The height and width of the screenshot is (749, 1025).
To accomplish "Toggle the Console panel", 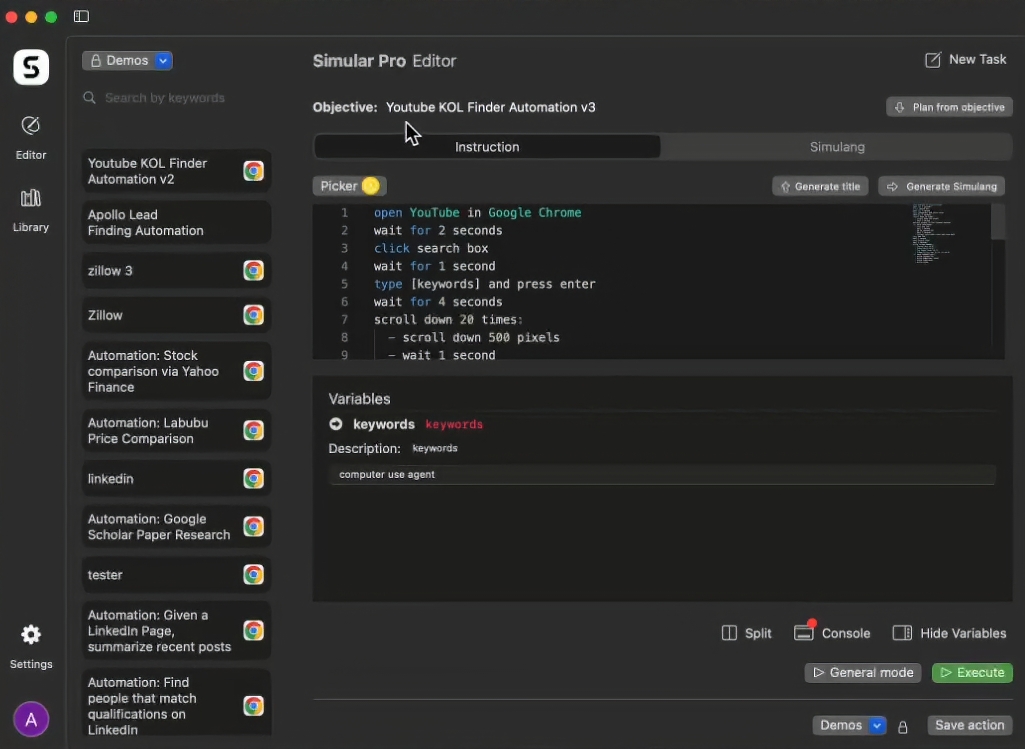I will point(832,633).
